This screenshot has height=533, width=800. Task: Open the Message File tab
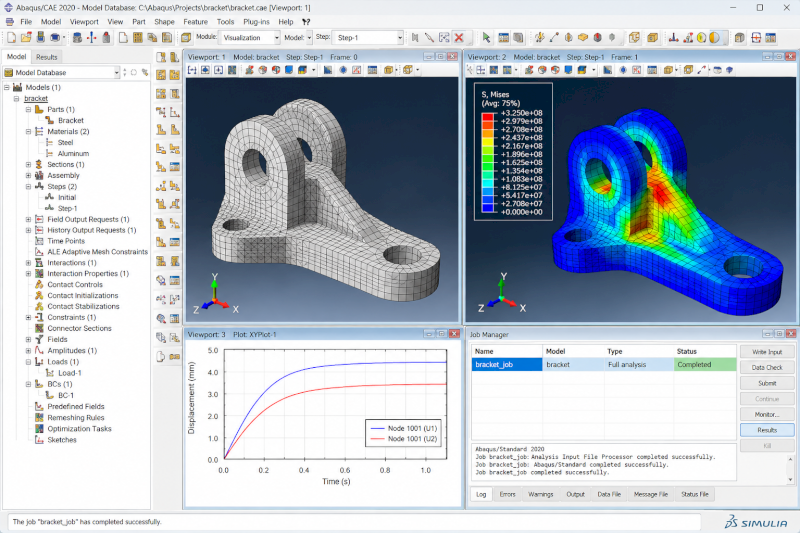651,494
